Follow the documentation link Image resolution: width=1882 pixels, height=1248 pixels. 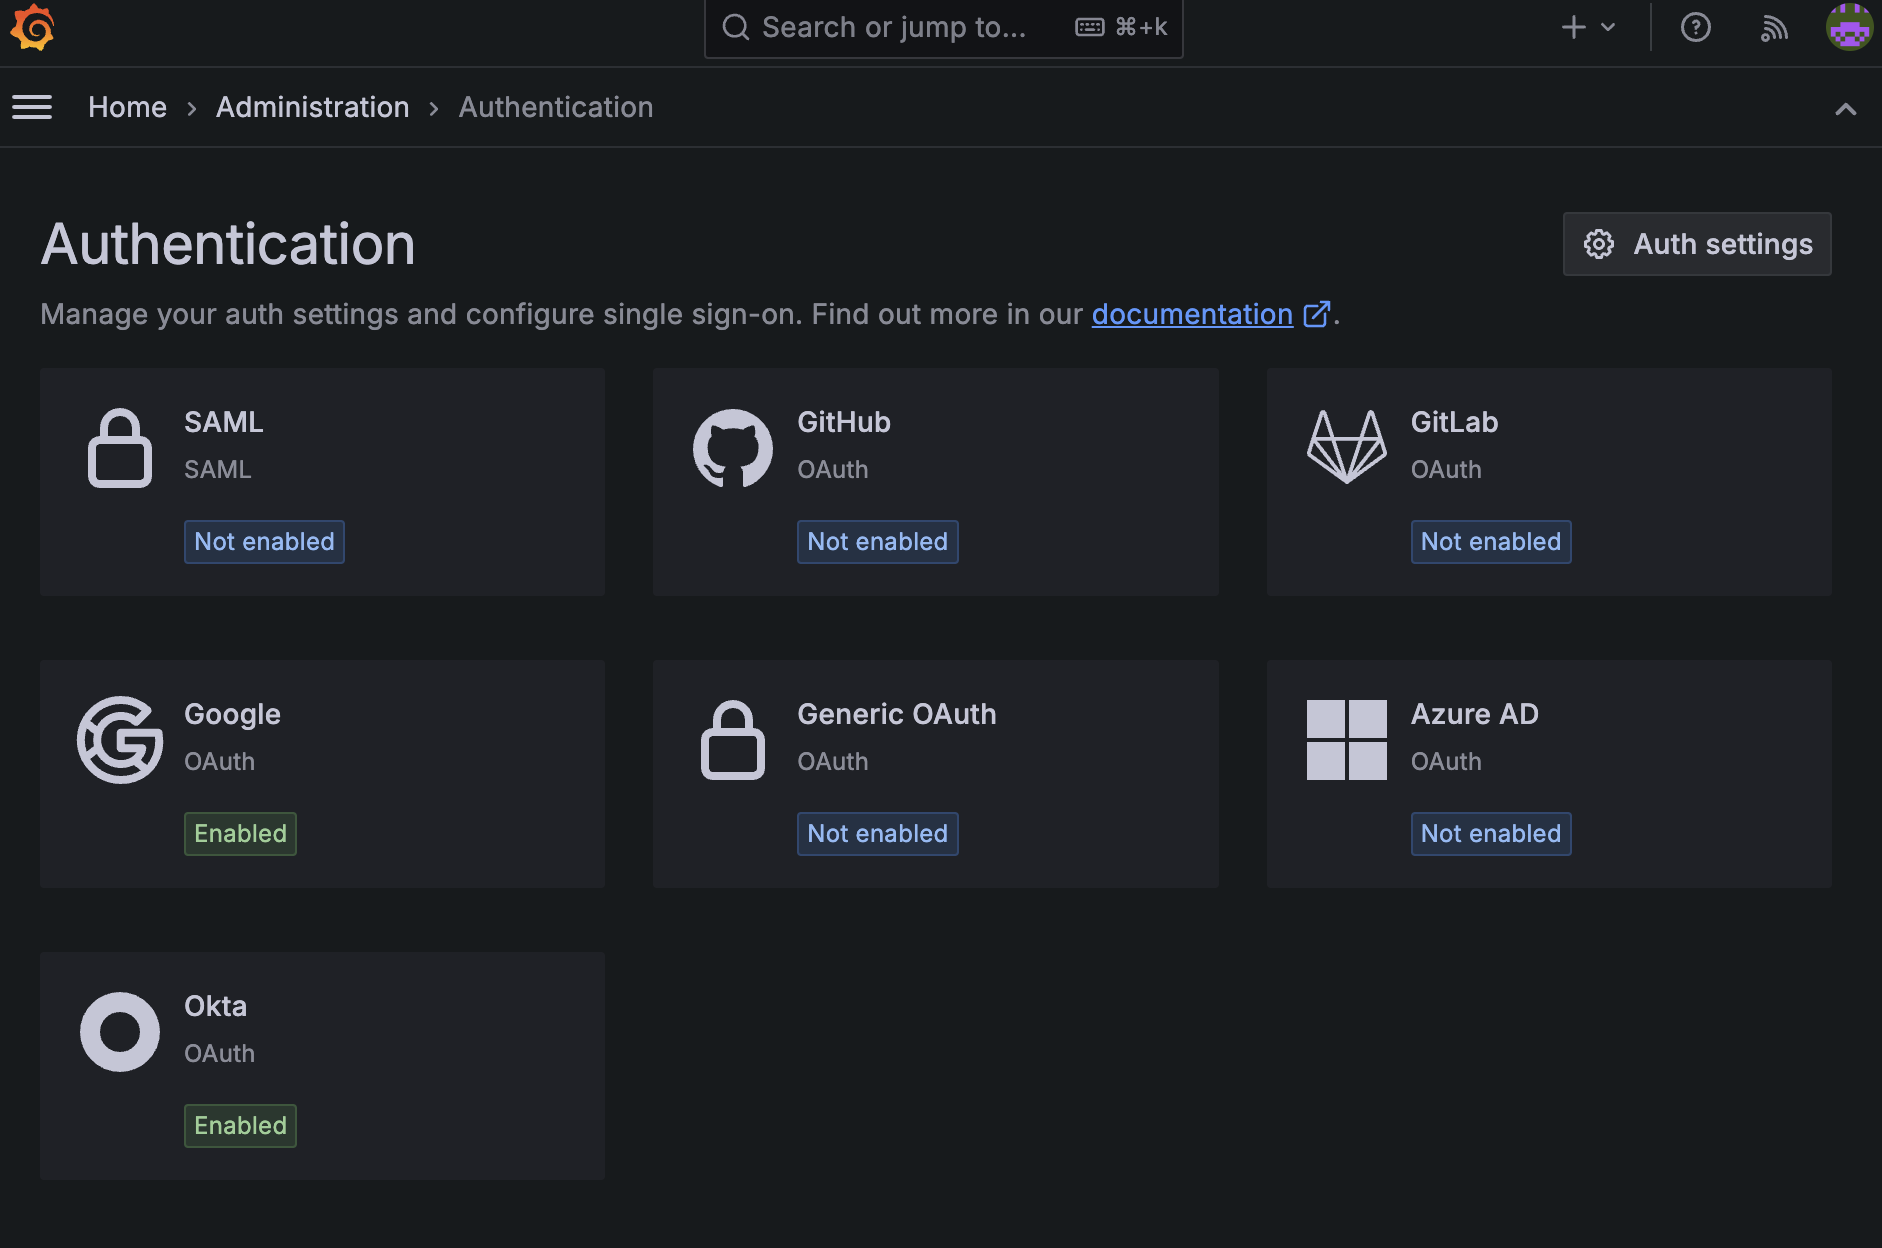pos(1192,314)
